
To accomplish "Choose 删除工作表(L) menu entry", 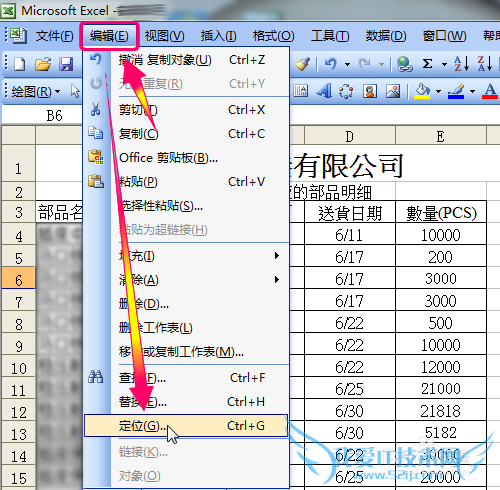I will coord(187,328).
